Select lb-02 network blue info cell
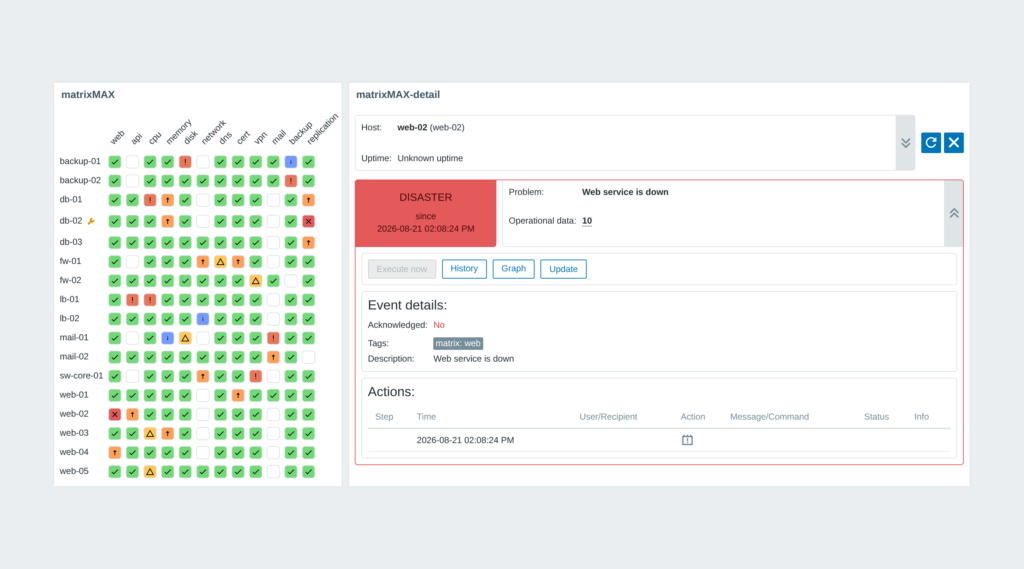Image resolution: width=1024 pixels, height=569 pixels. click(203, 319)
